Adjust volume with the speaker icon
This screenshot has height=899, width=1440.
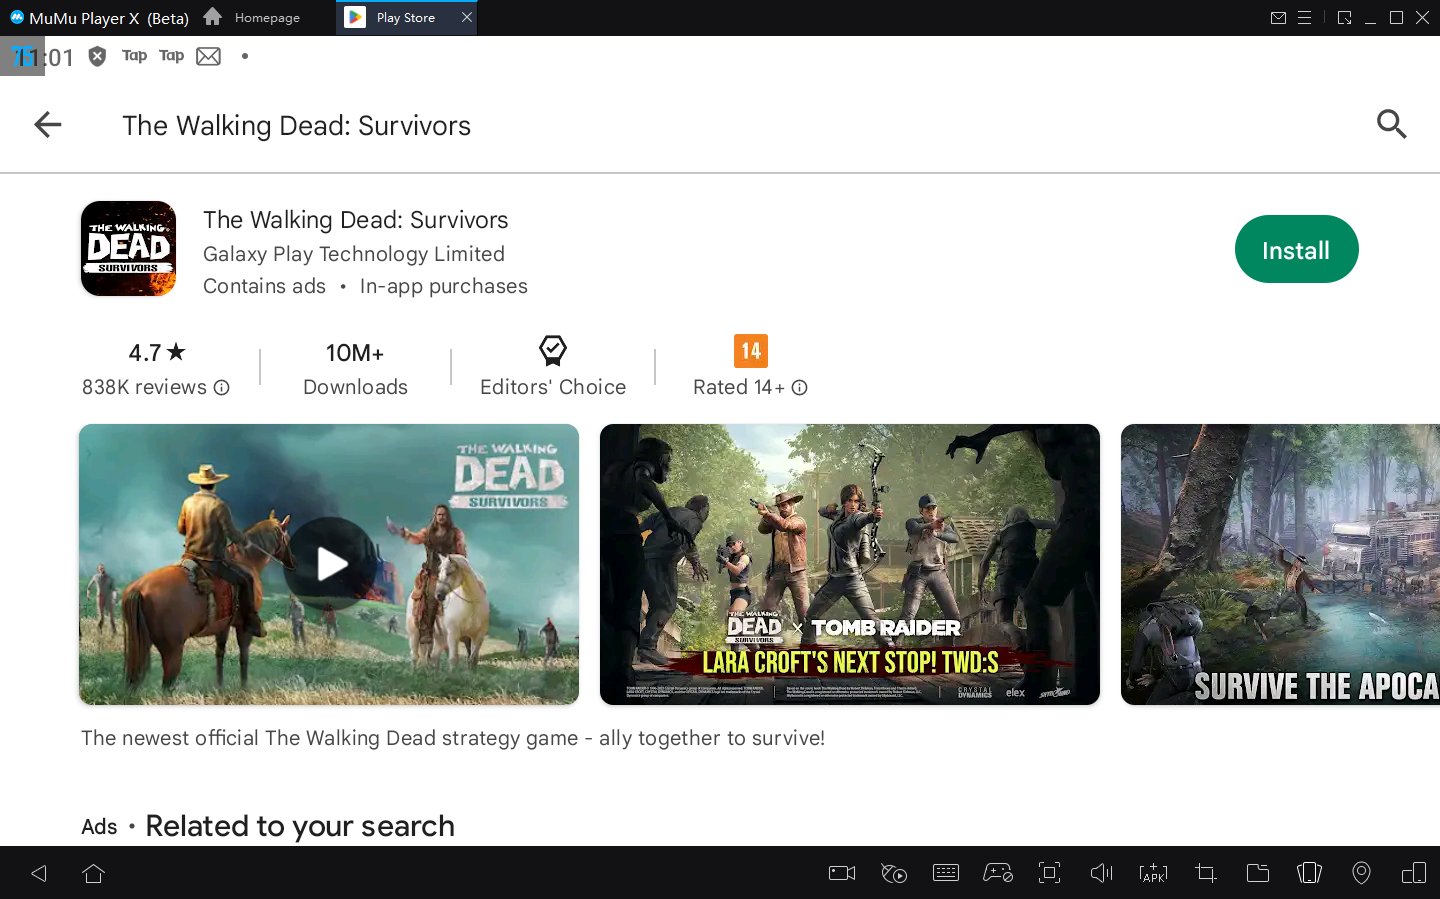1101,873
